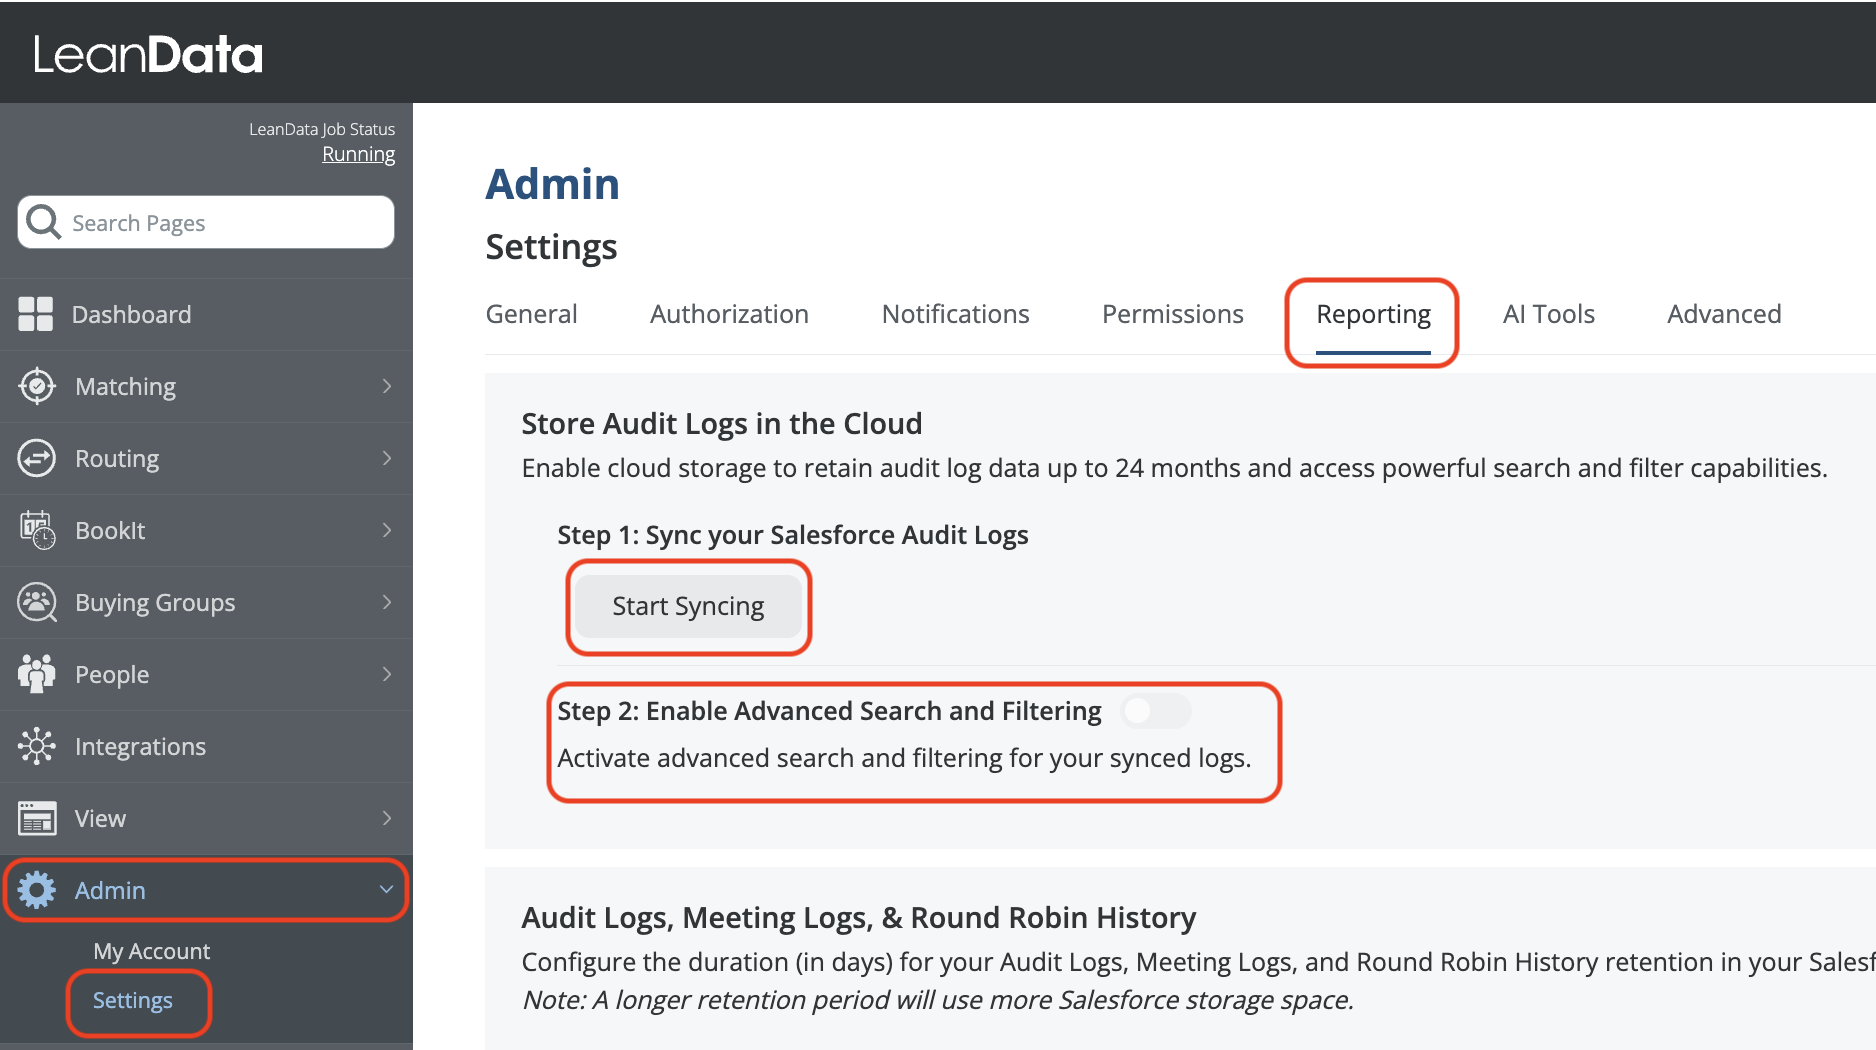Expand the BookIt menu chevron
The height and width of the screenshot is (1050, 1876).
pos(387,530)
